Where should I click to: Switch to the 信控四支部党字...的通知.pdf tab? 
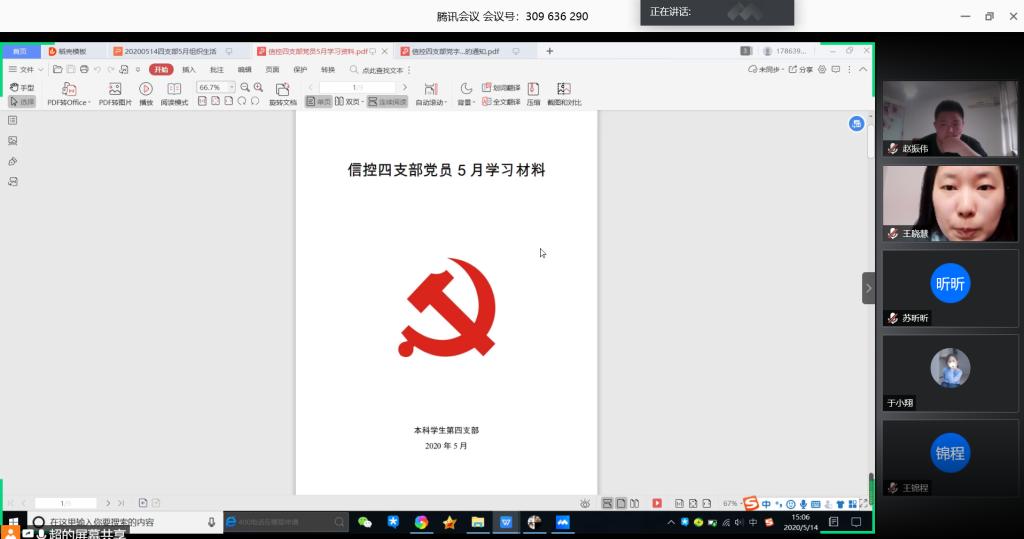(x=455, y=51)
